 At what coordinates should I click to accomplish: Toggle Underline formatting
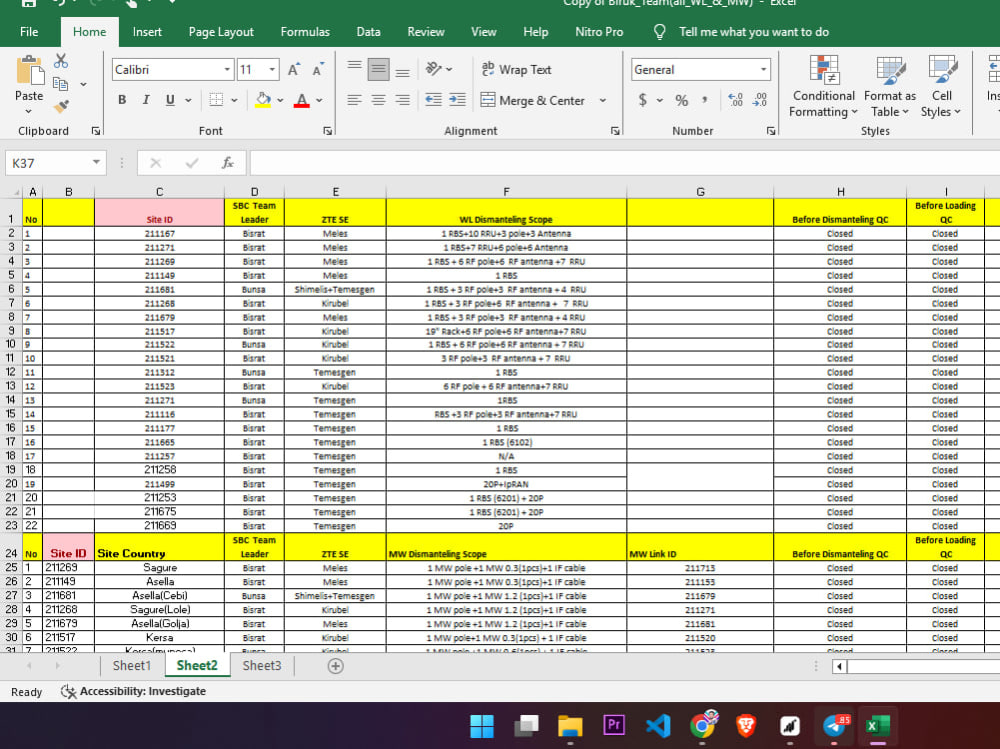[x=170, y=100]
